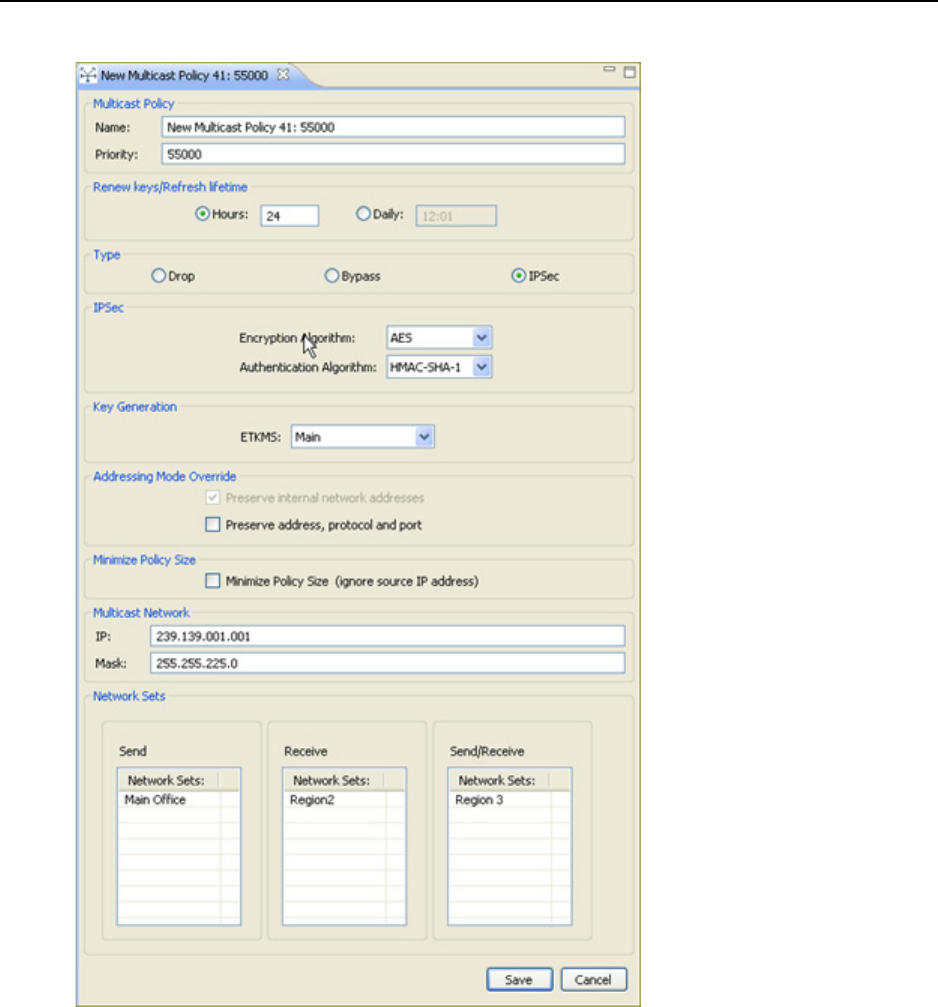Check the Minimize Policy Size box
This screenshot has width=938, height=1007.
[x=212, y=580]
